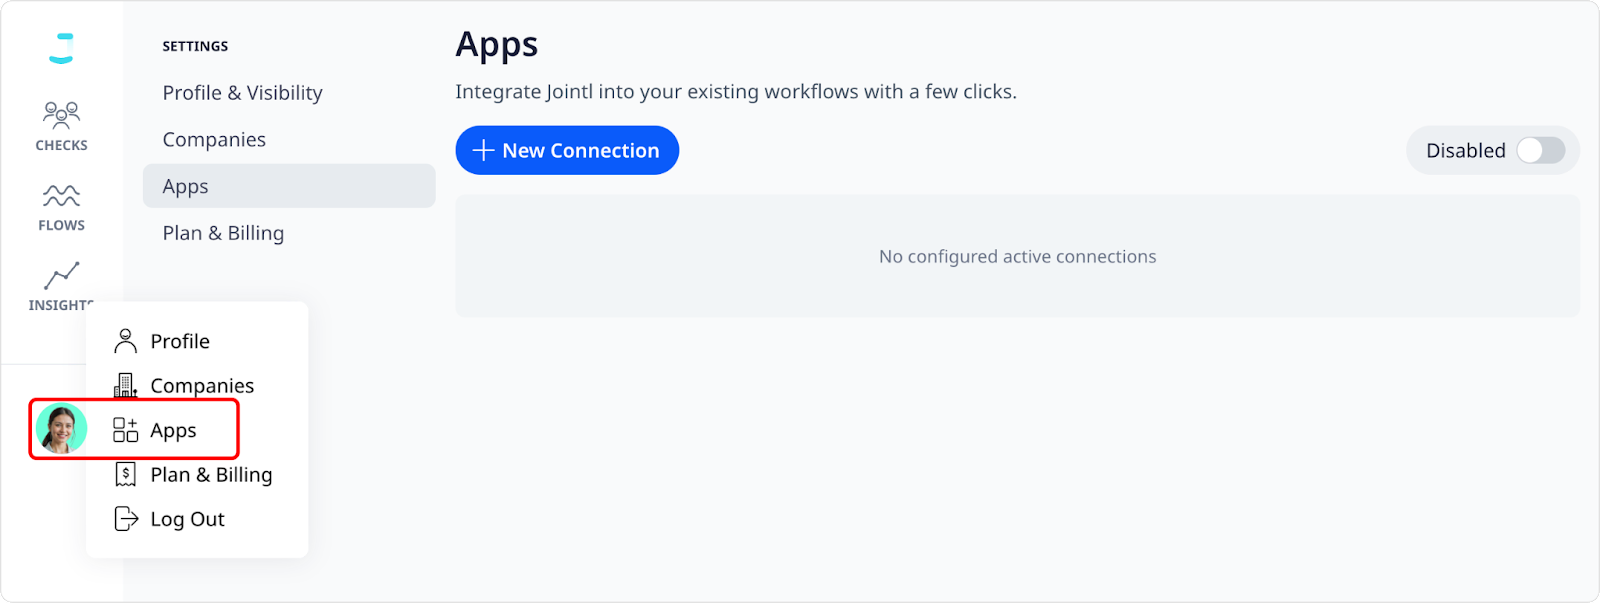This screenshot has height=603, width=1600.
Task: Select Apps in the popup menu
Action: pos(173,430)
